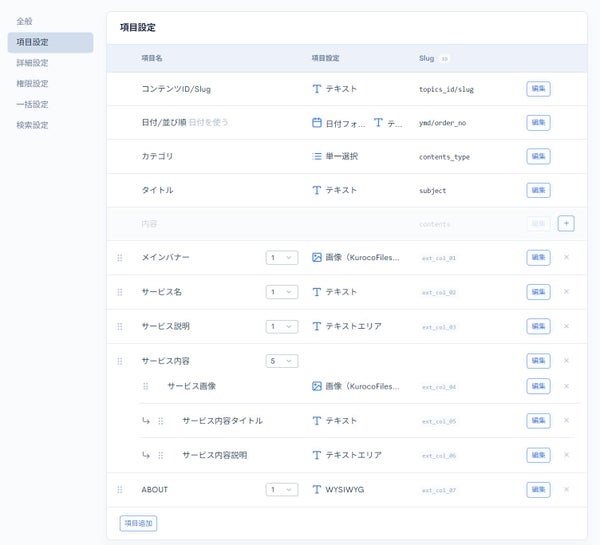
Task: Edit the サービス説明 item
Action: point(538,326)
